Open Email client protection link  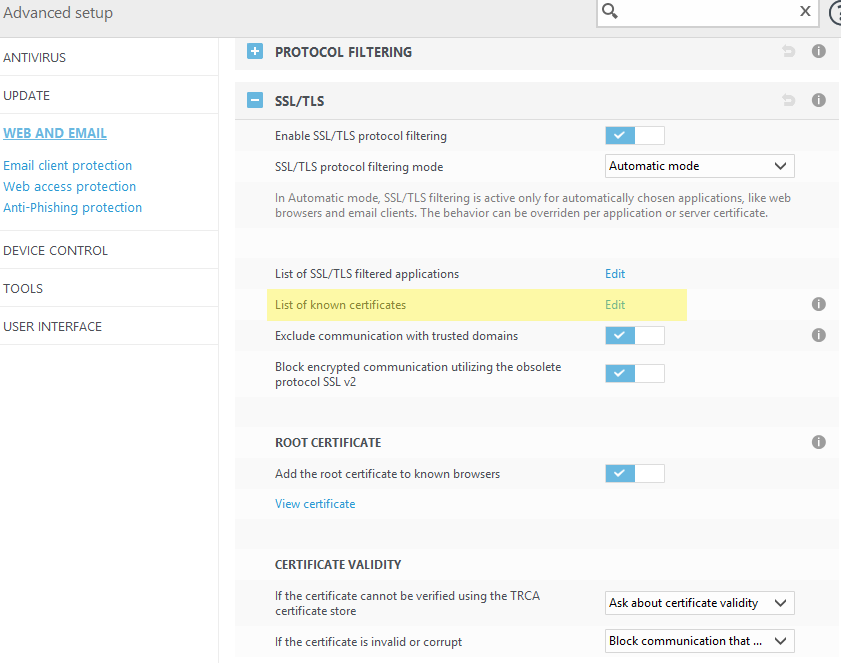coord(68,166)
